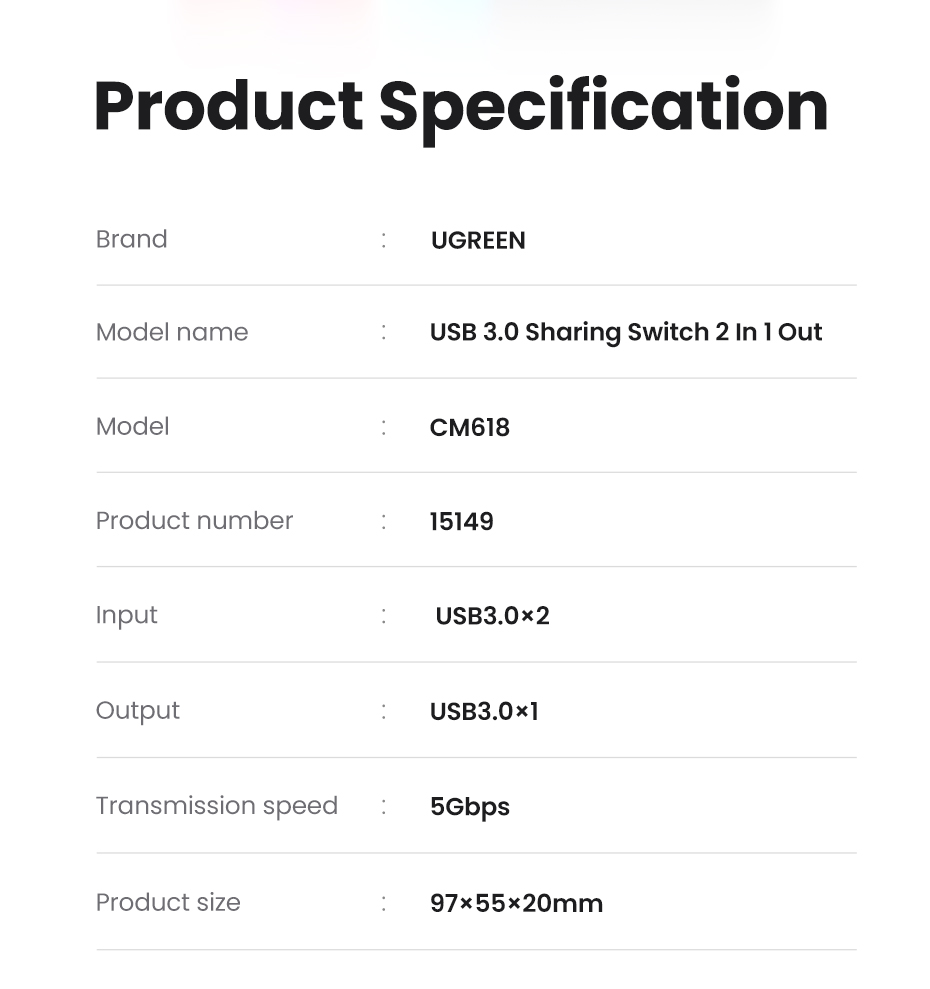Click the "CM618" model value

click(470, 428)
